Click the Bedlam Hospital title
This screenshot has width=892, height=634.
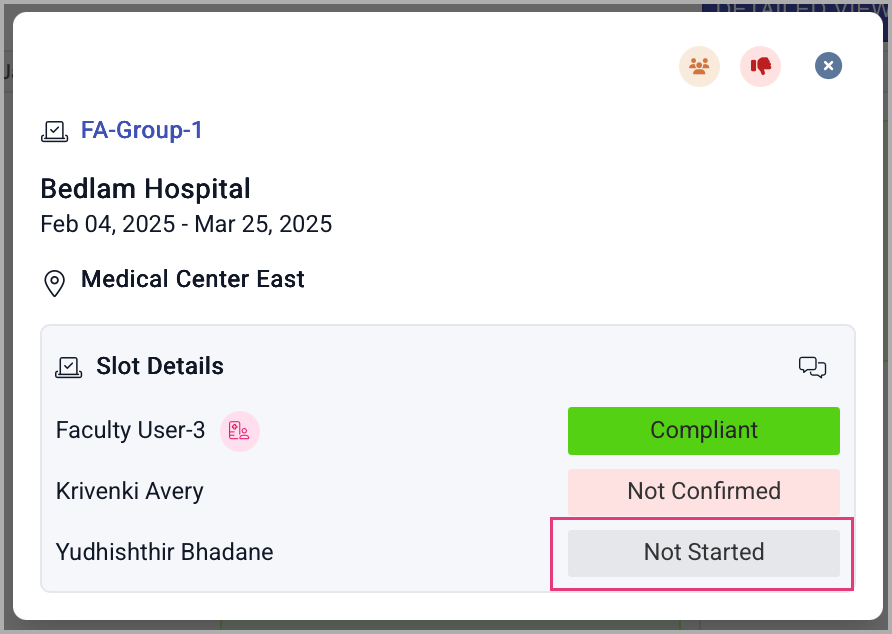pyautogui.click(x=145, y=188)
